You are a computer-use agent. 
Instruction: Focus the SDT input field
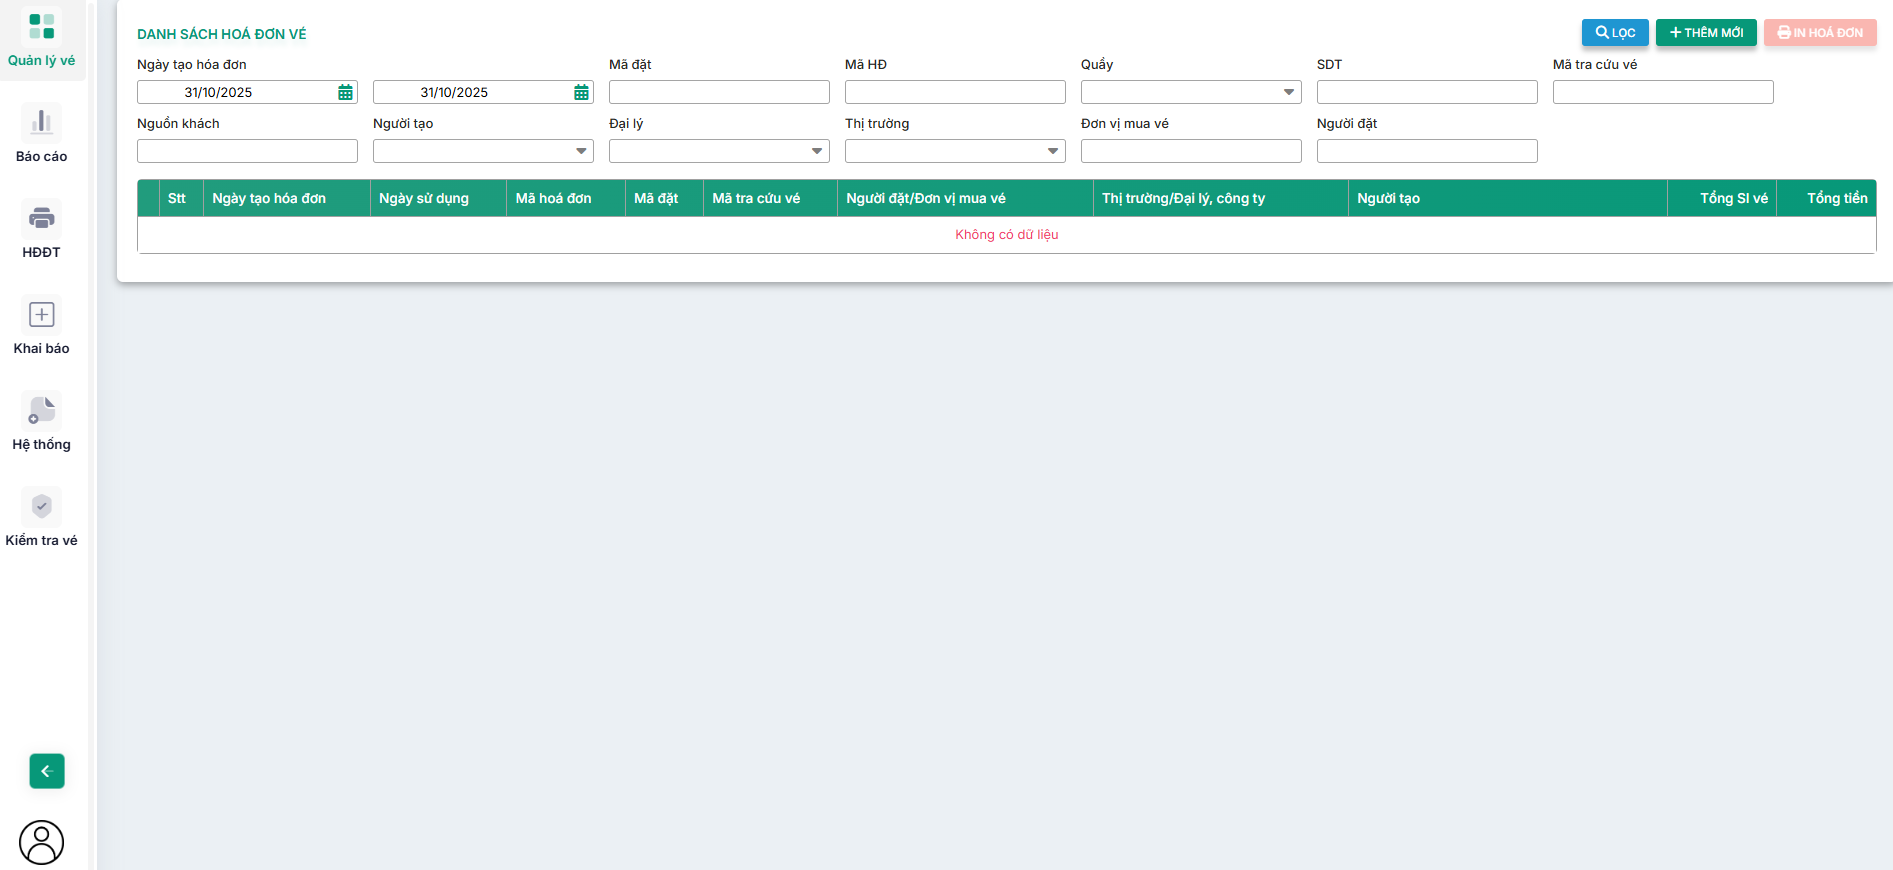click(x=1426, y=93)
